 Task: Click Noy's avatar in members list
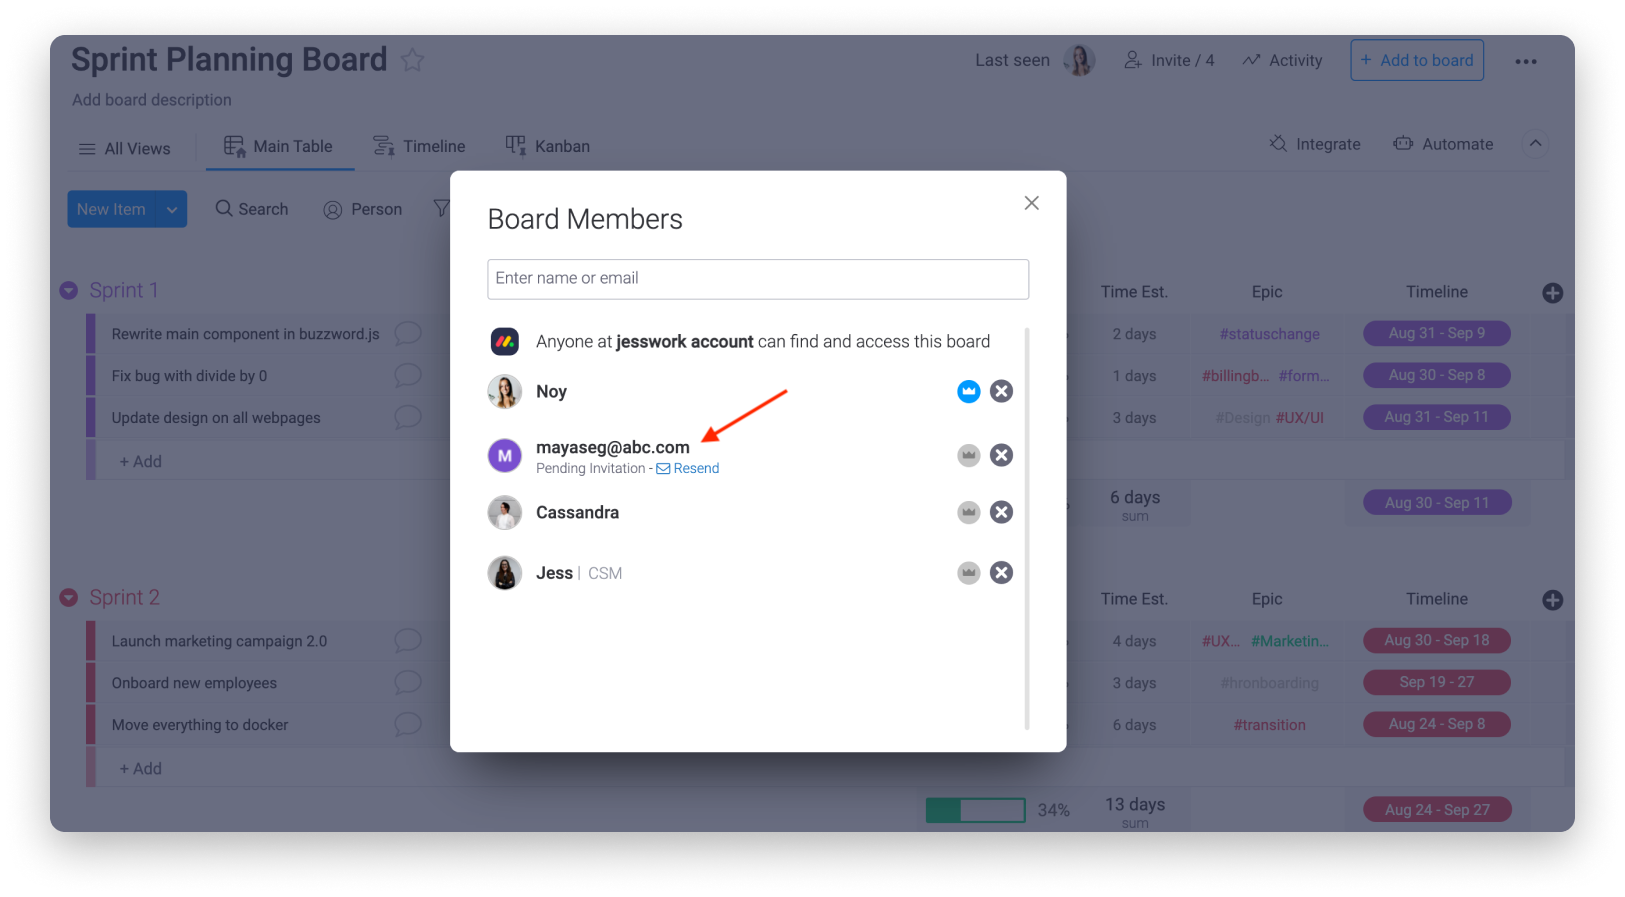505,391
